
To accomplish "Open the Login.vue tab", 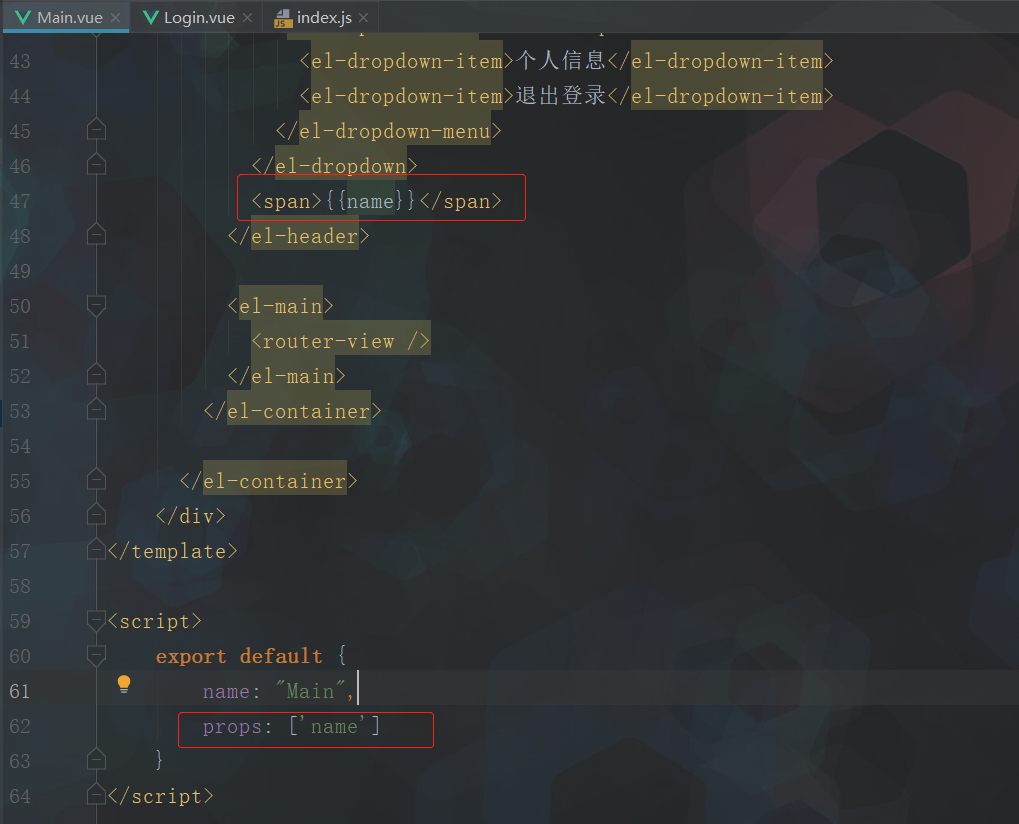I will click(196, 17).
